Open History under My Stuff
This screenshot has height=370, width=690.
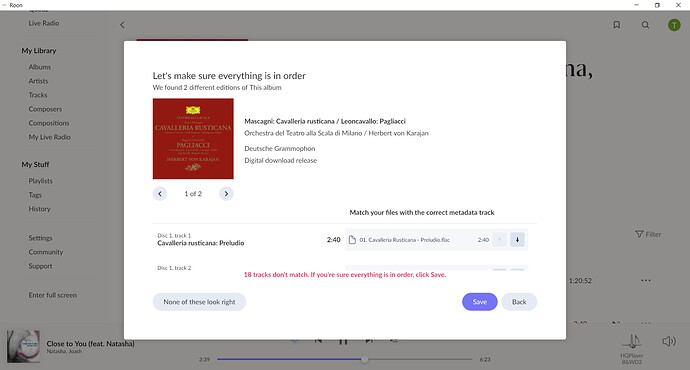click(40, 209)
